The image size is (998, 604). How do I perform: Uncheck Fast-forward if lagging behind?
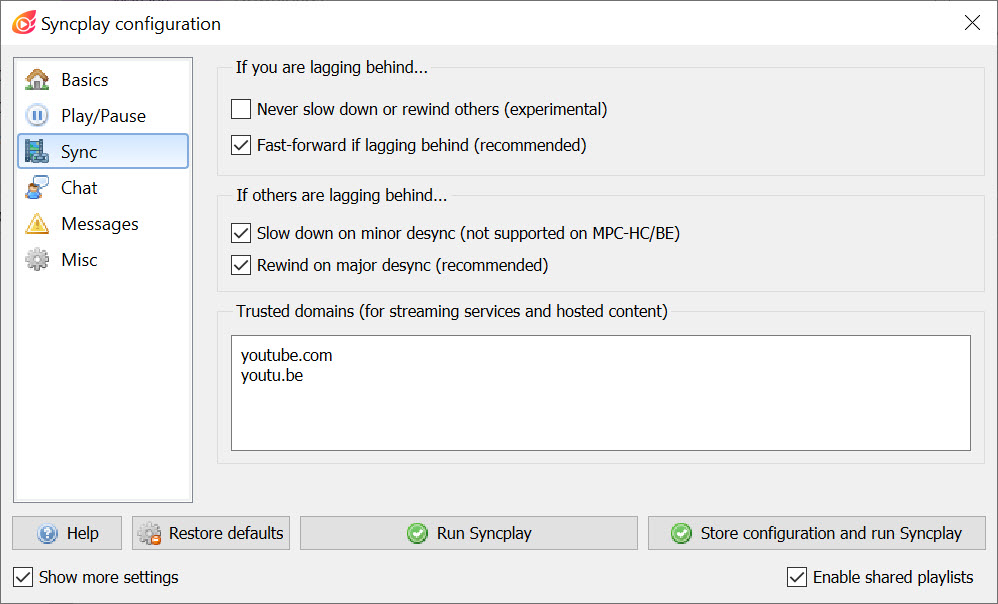tap(241, 145)
